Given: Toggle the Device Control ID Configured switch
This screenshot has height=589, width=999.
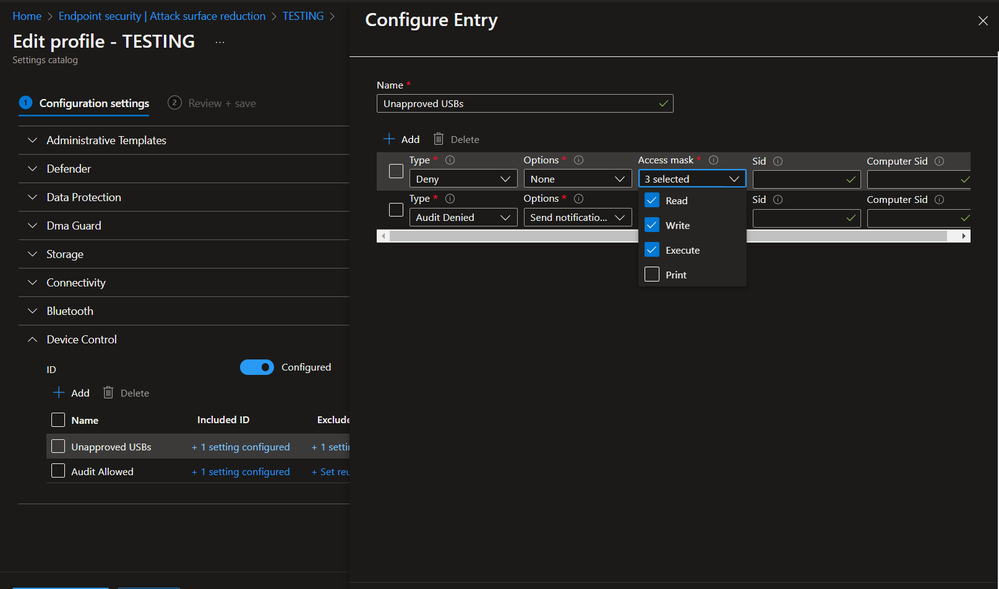Looking at the screenshot, I should (x=257, y=367).
